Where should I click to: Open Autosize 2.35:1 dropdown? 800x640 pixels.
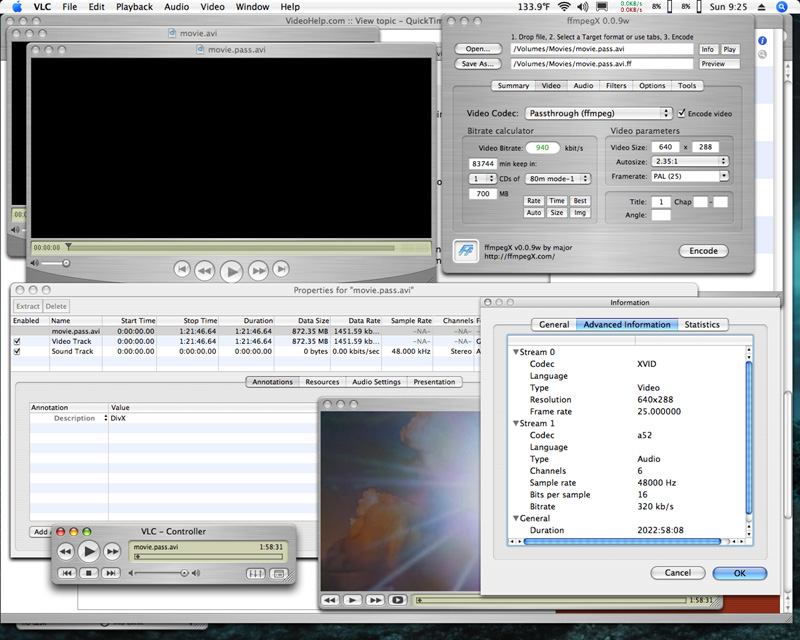click(x=690, y=161)
